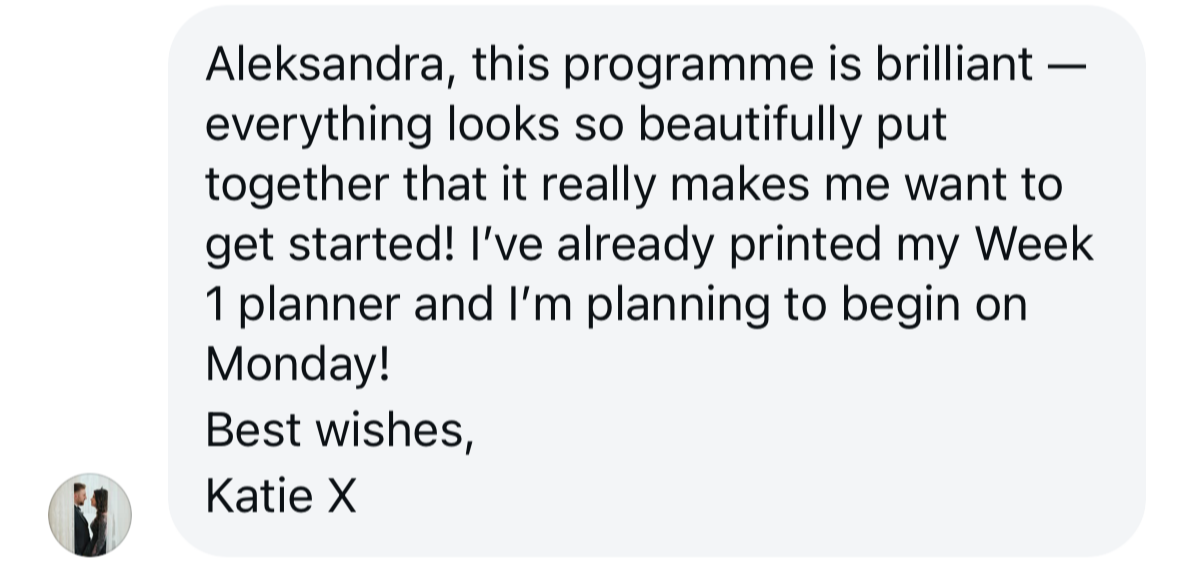Select the word "makes" in third line

click(x=740, y=185)
